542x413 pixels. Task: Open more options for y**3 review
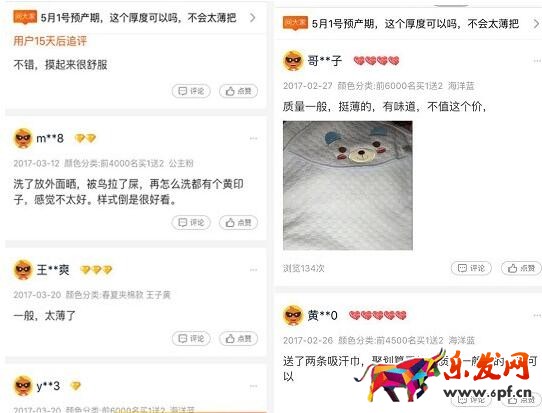253,386
